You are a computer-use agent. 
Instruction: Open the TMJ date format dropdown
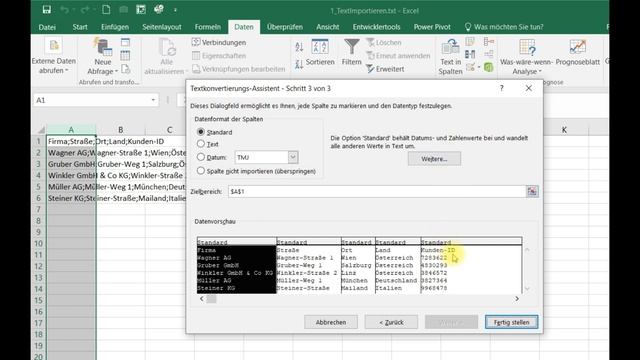click(293, 157)
